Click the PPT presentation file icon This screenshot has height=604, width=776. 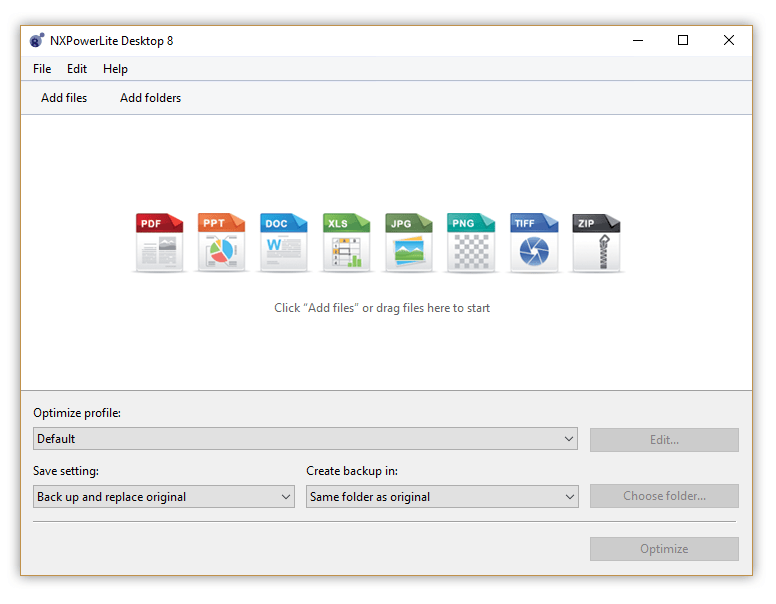(221, 243)
